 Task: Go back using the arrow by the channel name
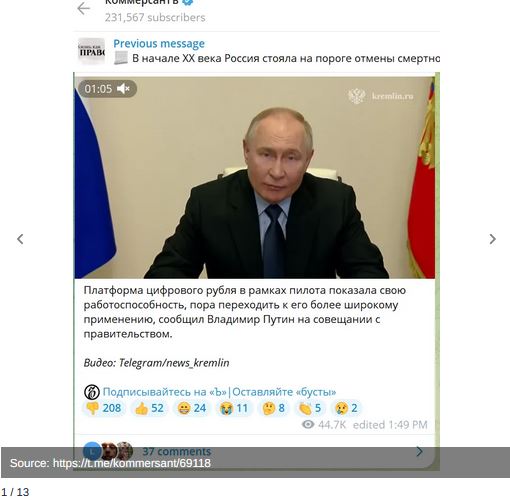(x=83, y=9)
